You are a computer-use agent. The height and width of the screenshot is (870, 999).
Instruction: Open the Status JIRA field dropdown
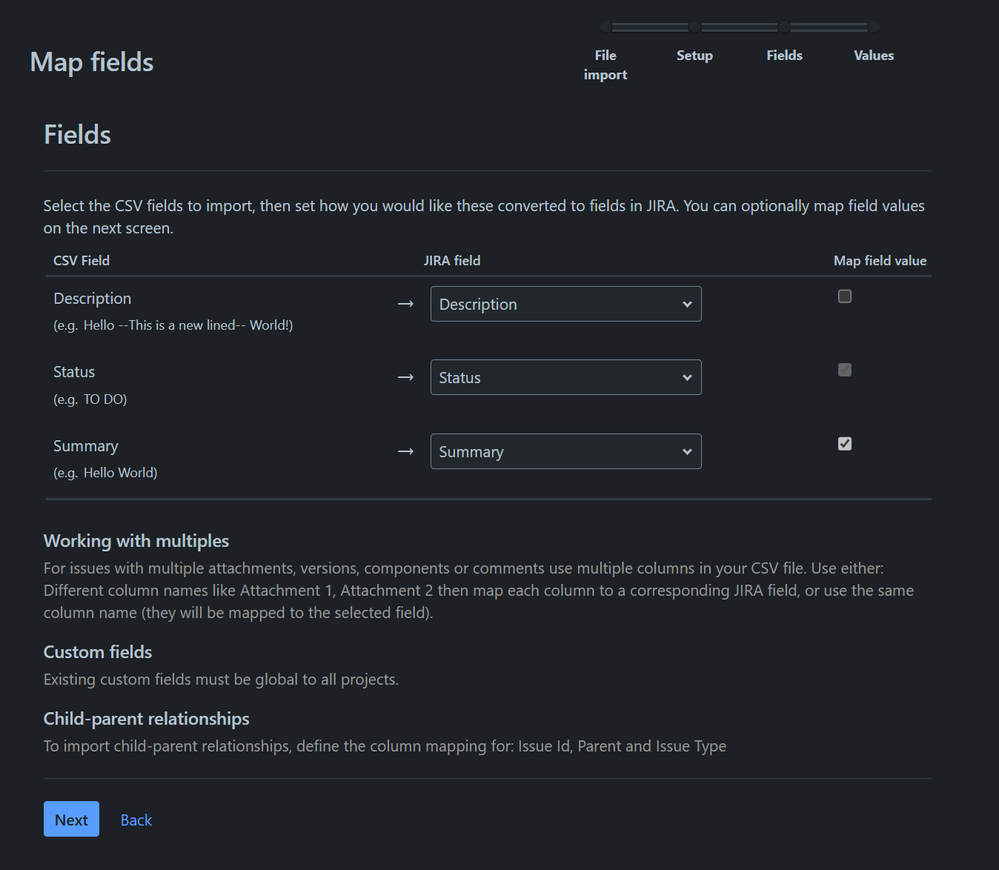click(x=566, y=377)
